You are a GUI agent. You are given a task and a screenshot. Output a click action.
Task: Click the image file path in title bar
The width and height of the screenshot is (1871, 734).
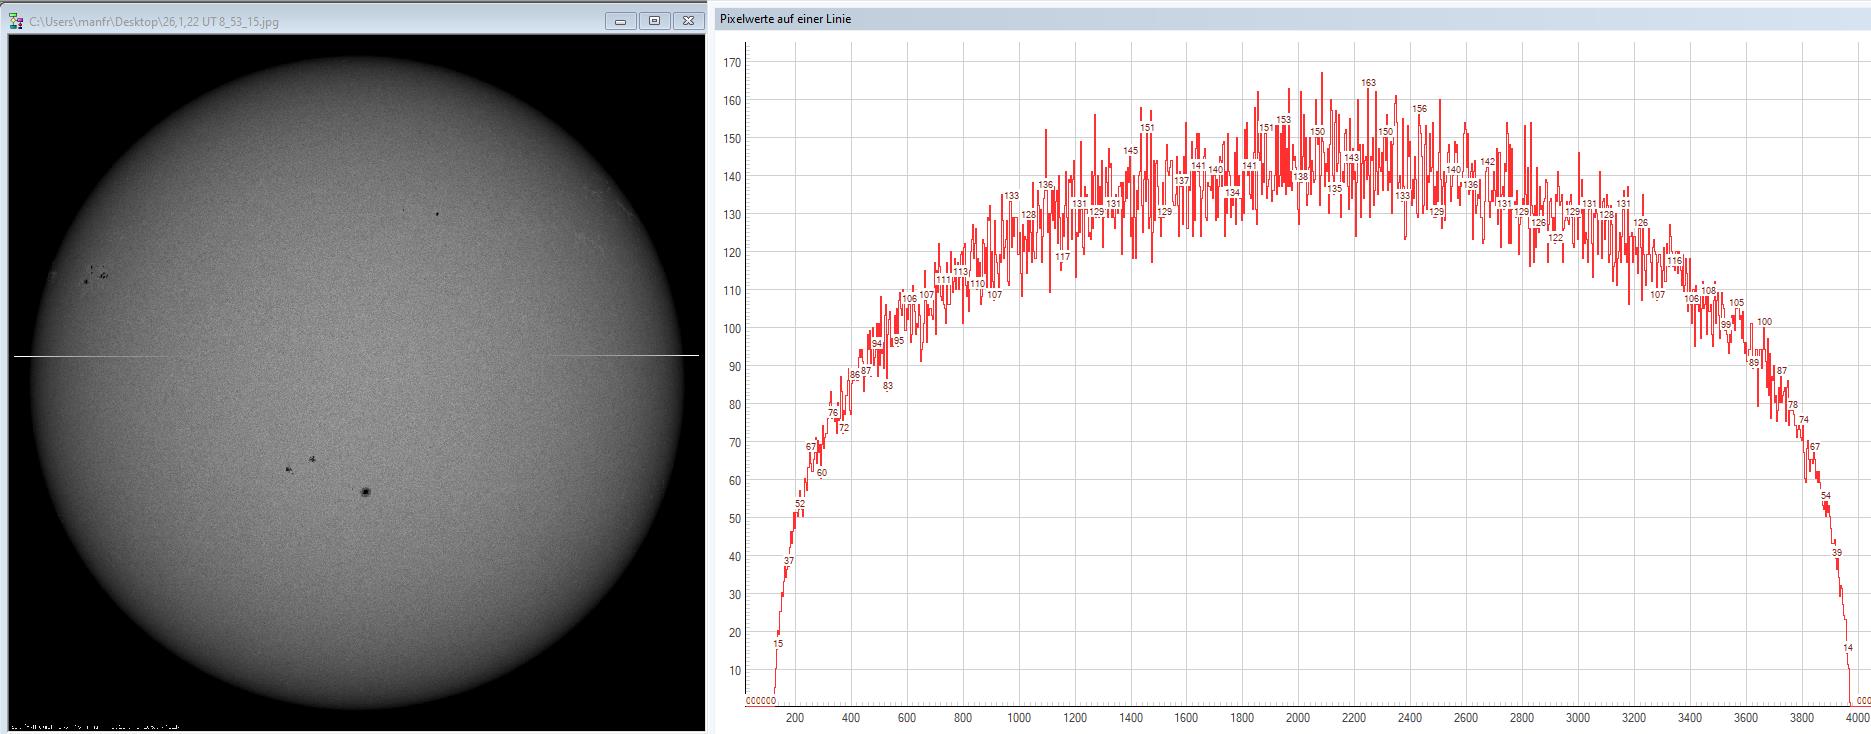154,22
